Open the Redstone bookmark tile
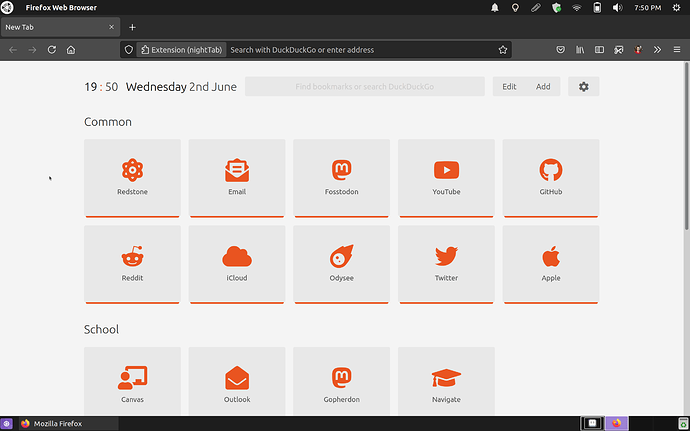This screenshot has width=690, height=431. [132, 178]
